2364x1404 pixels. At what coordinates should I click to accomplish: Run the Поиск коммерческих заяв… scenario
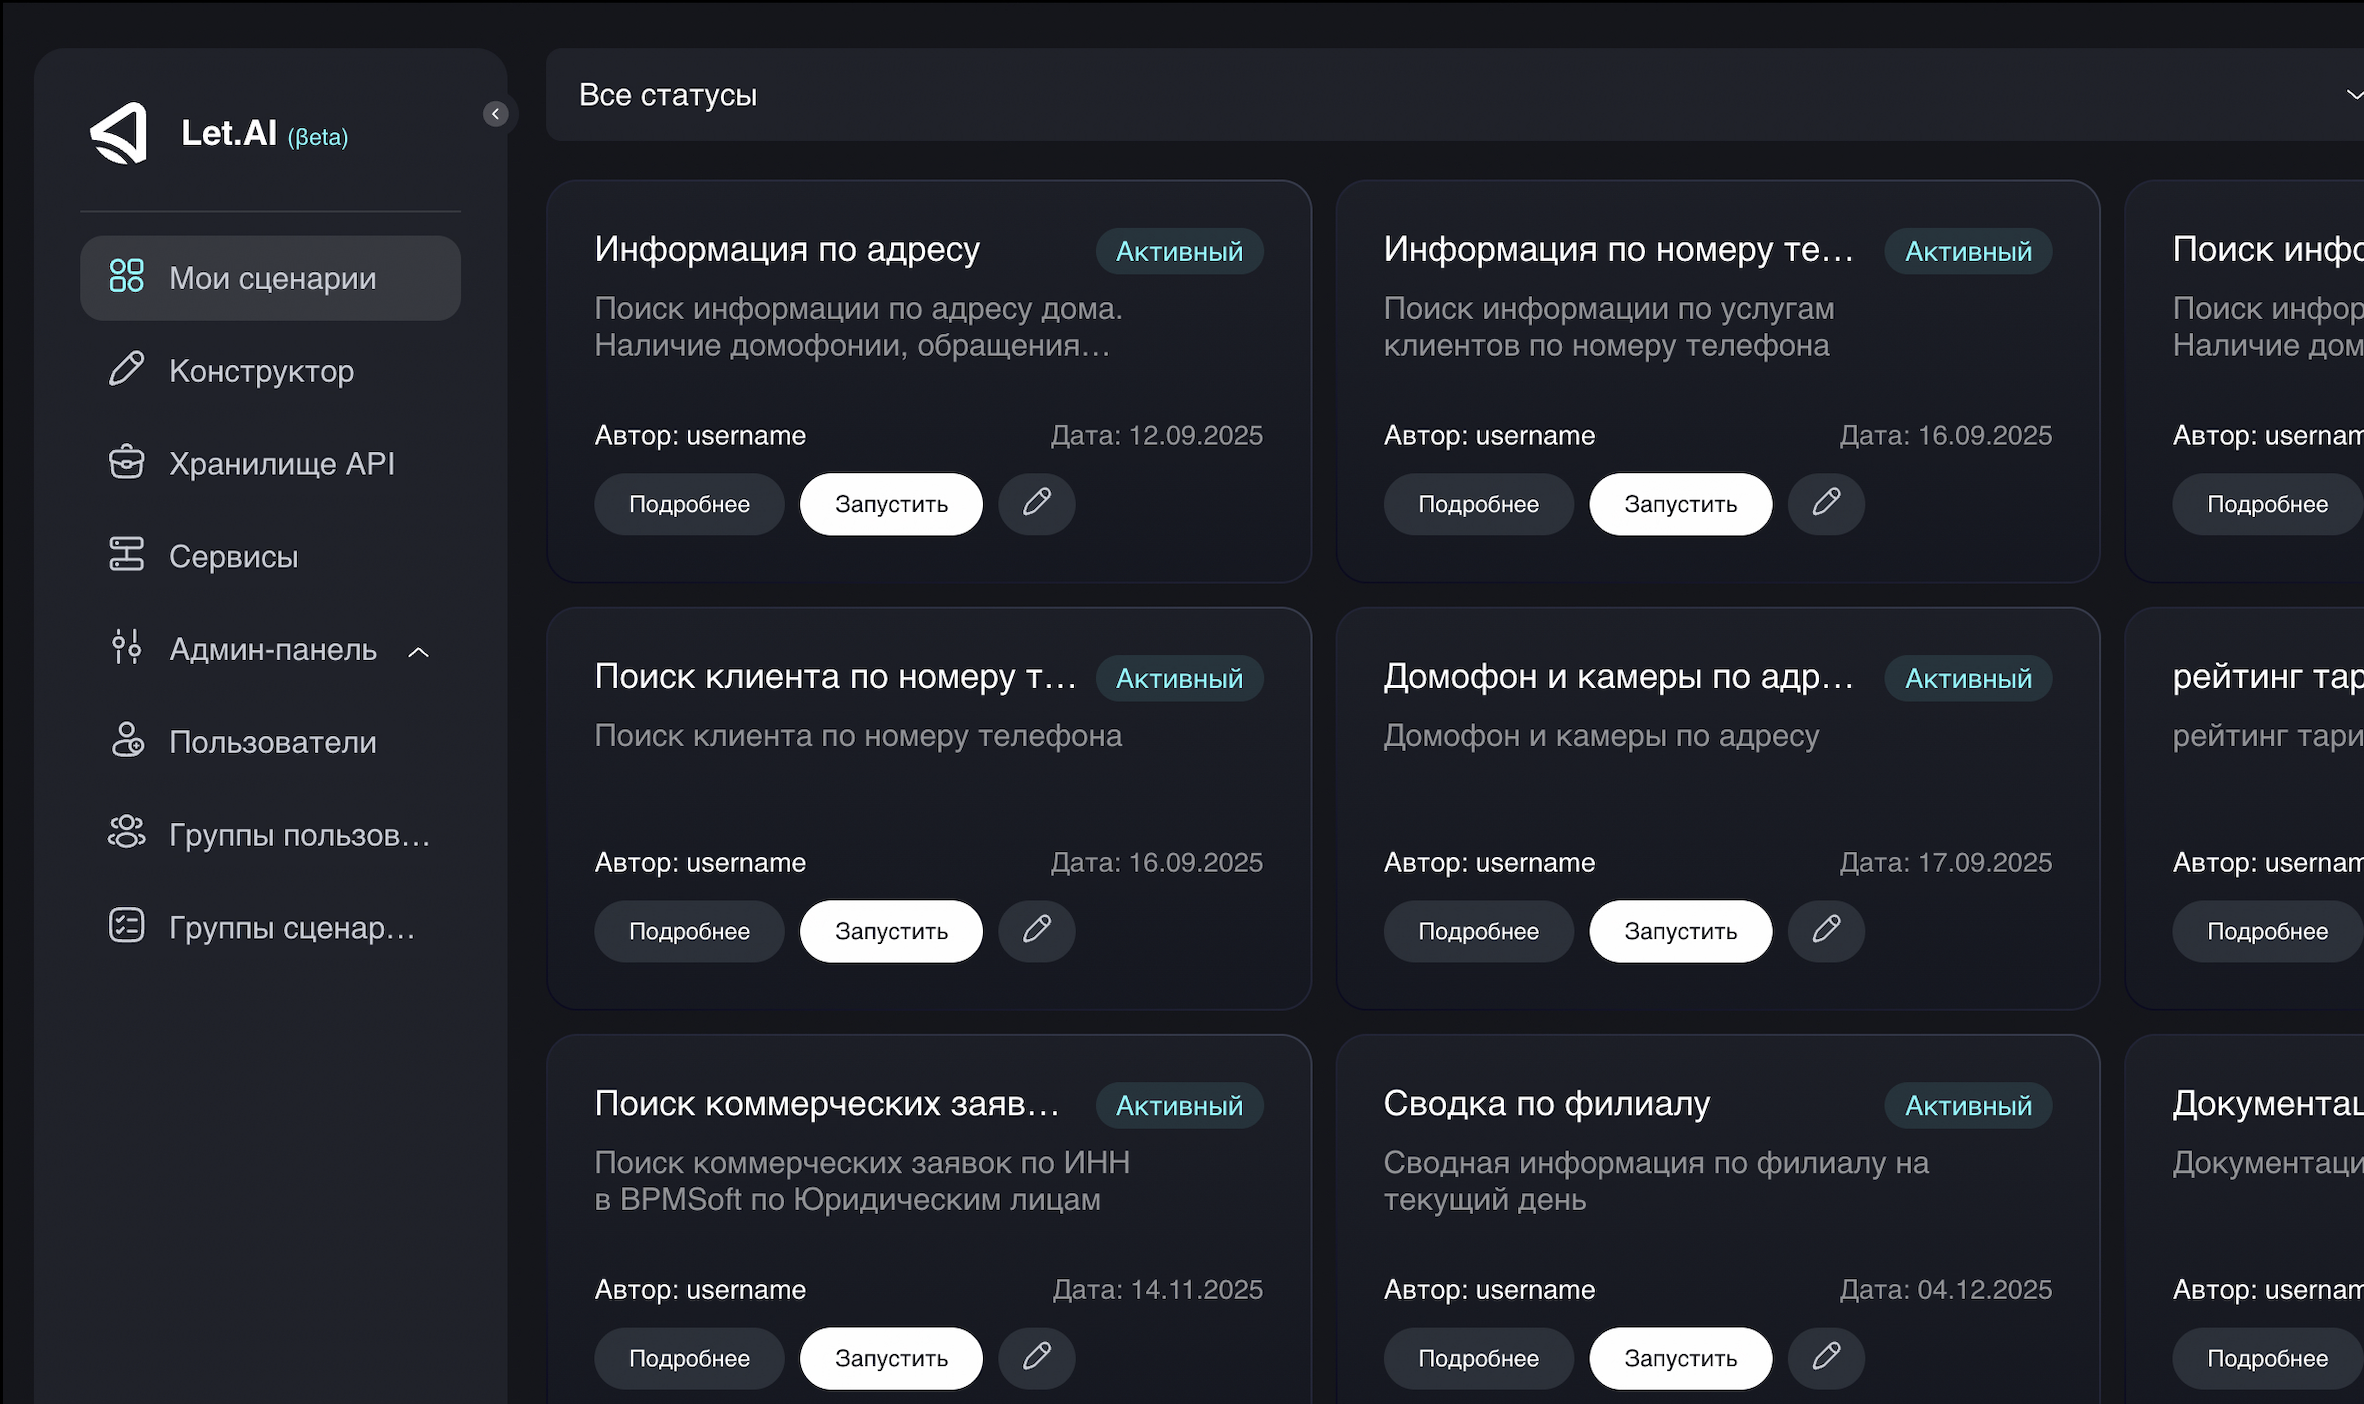tap(891, 1358)
